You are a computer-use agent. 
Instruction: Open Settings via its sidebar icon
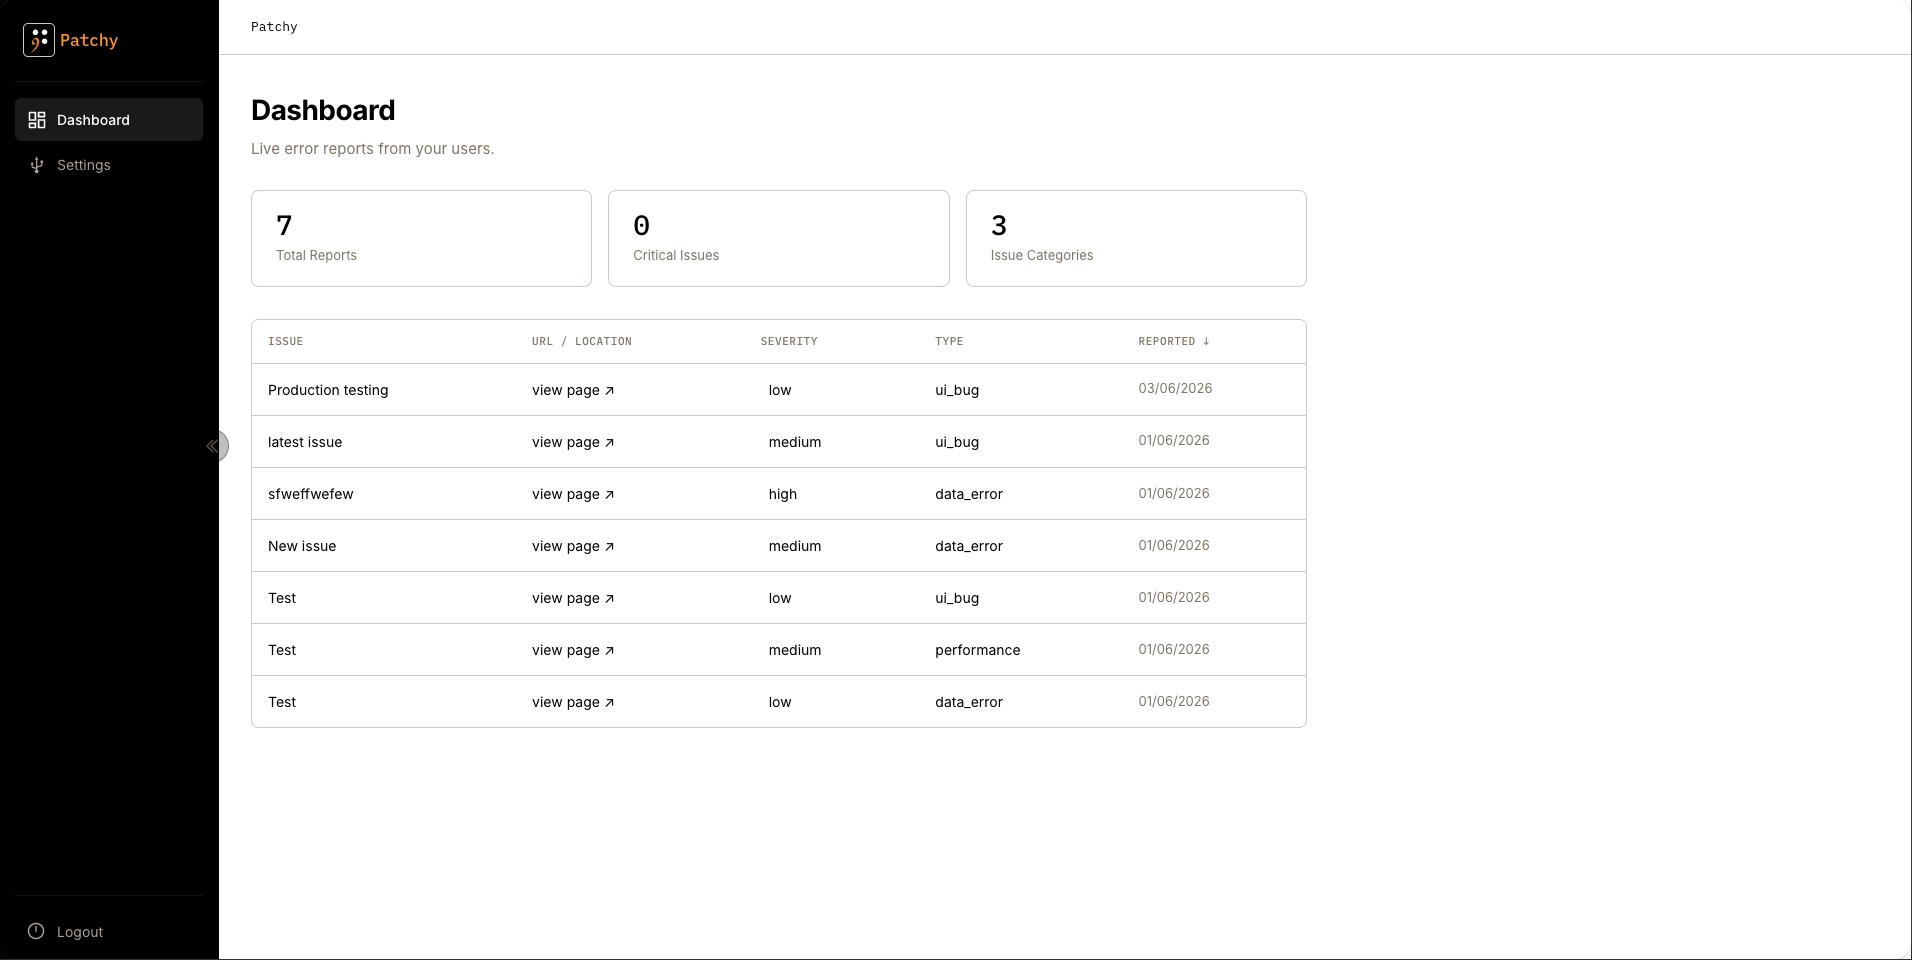click(x=37, y=165)
